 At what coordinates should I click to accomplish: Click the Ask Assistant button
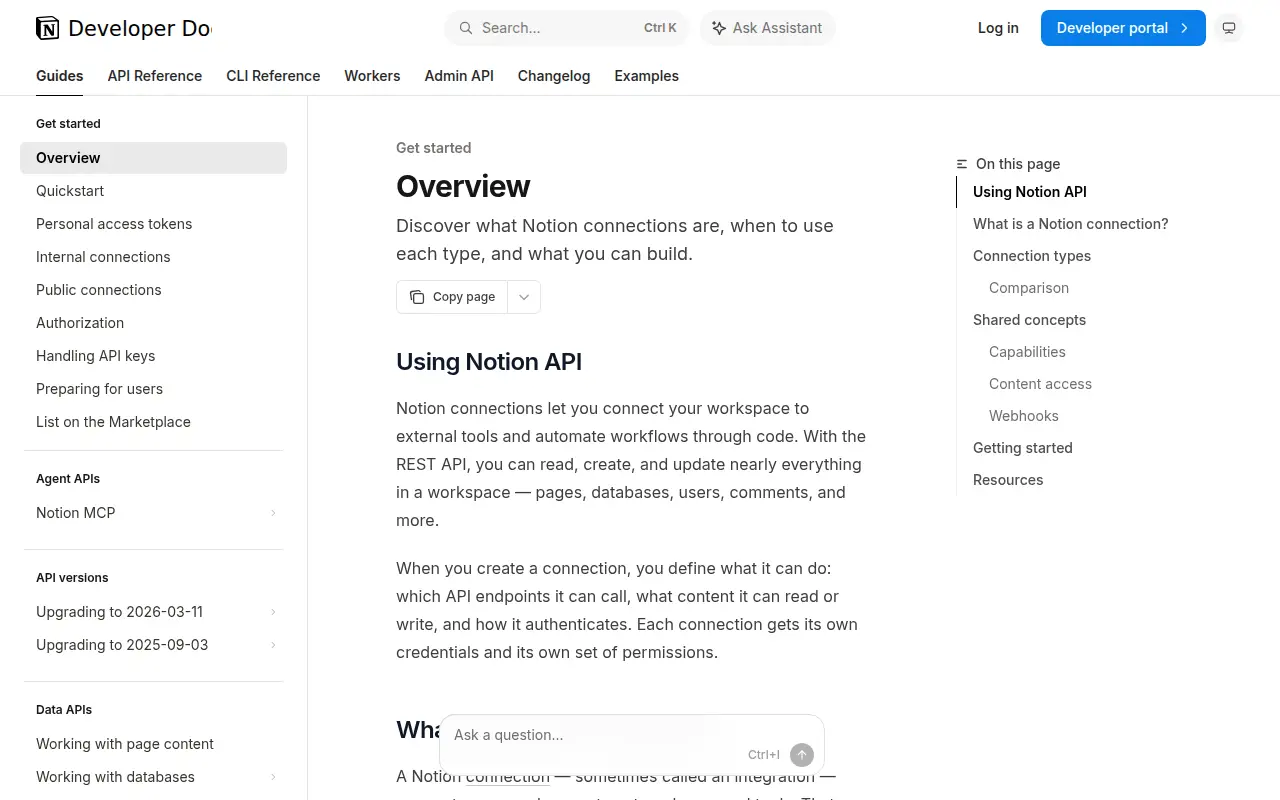tap(767, 28)
